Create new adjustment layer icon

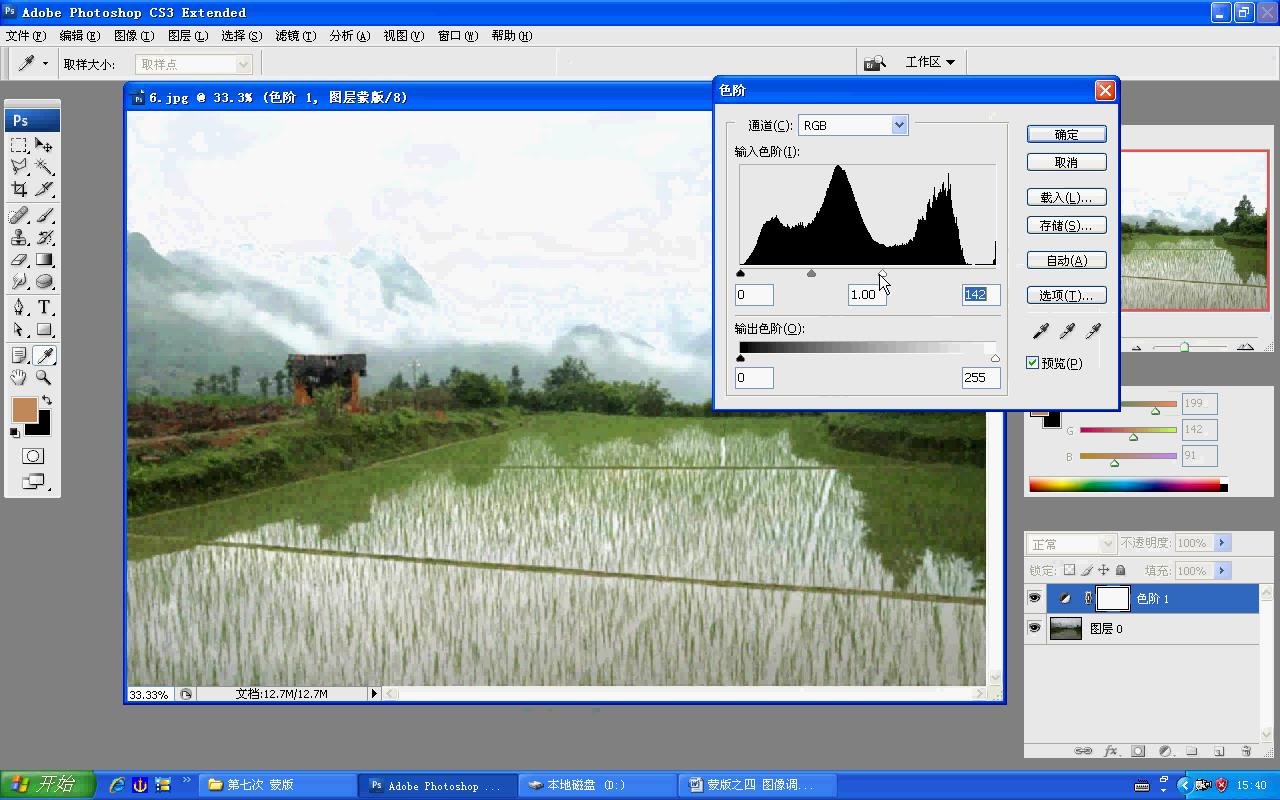(1165, 750)
